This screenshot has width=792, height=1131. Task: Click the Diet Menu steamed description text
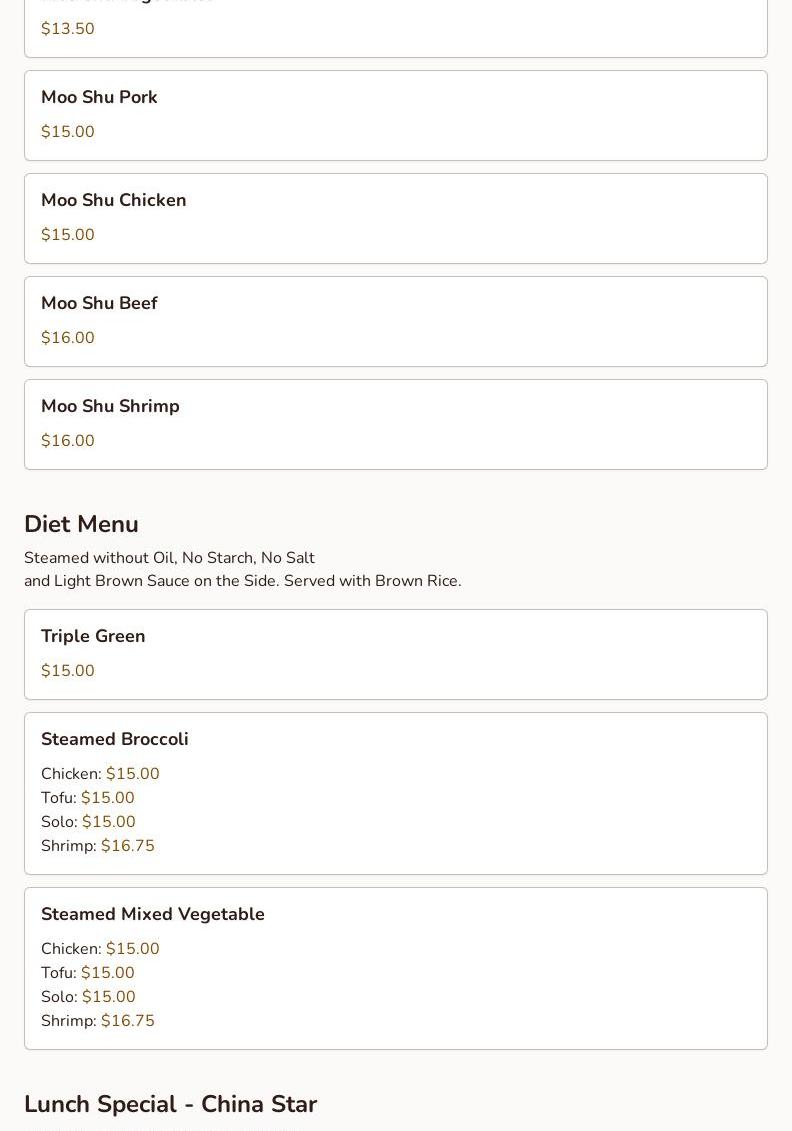tap(243, 569)
